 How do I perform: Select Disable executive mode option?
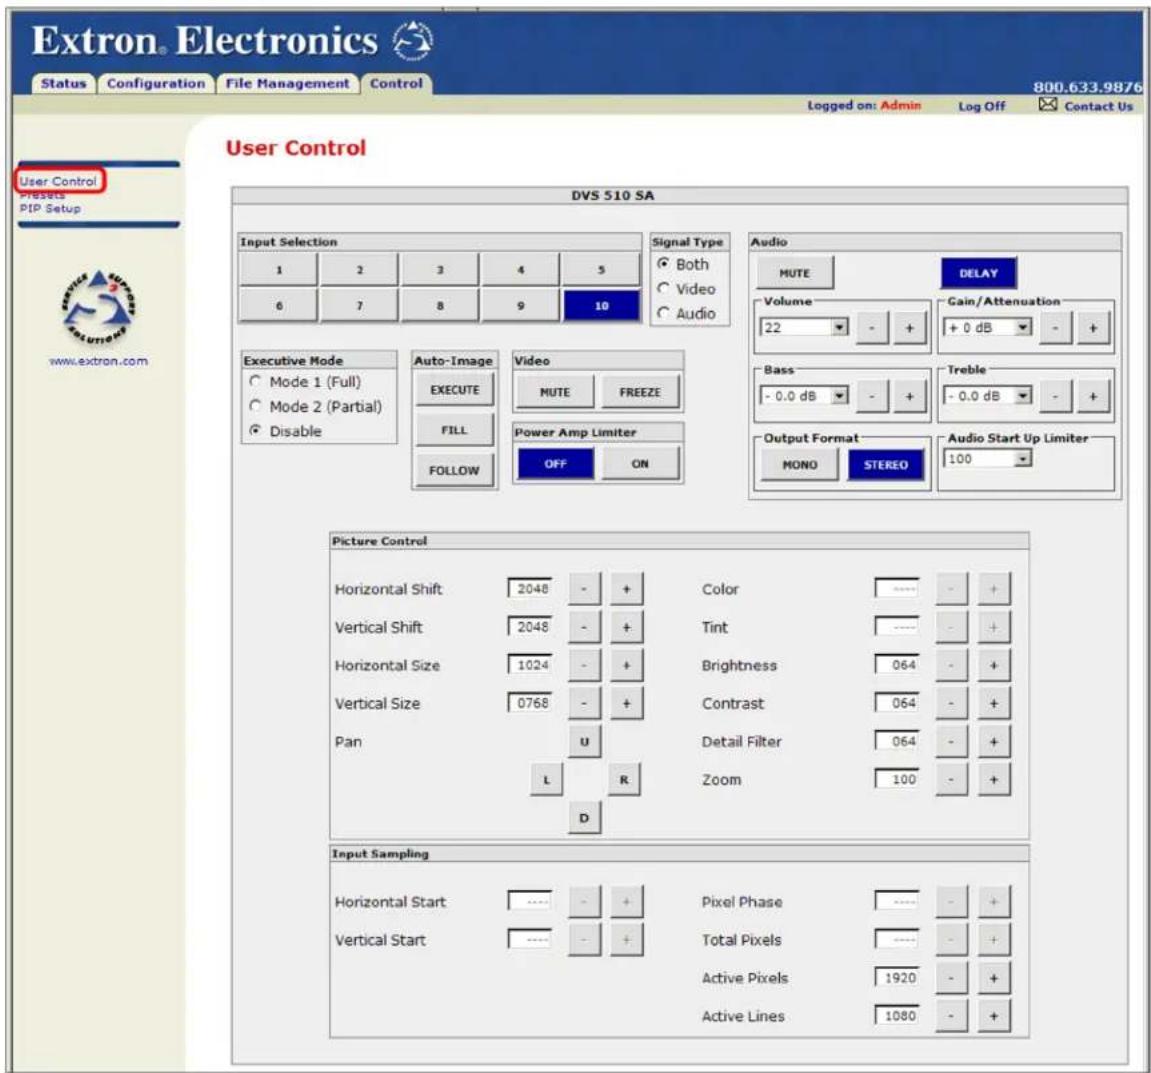click(255, 430)
